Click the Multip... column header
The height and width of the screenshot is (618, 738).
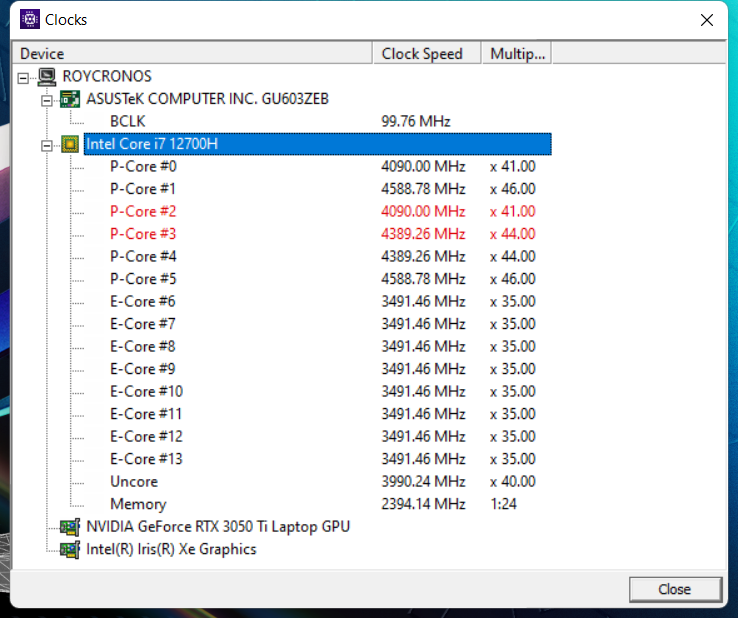517,53
